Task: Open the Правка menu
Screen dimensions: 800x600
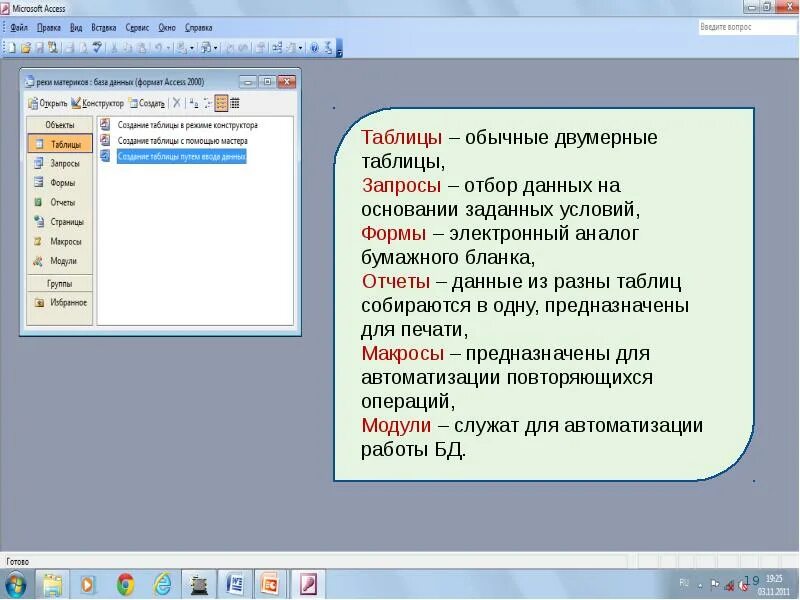Action: tap(48, 28)
